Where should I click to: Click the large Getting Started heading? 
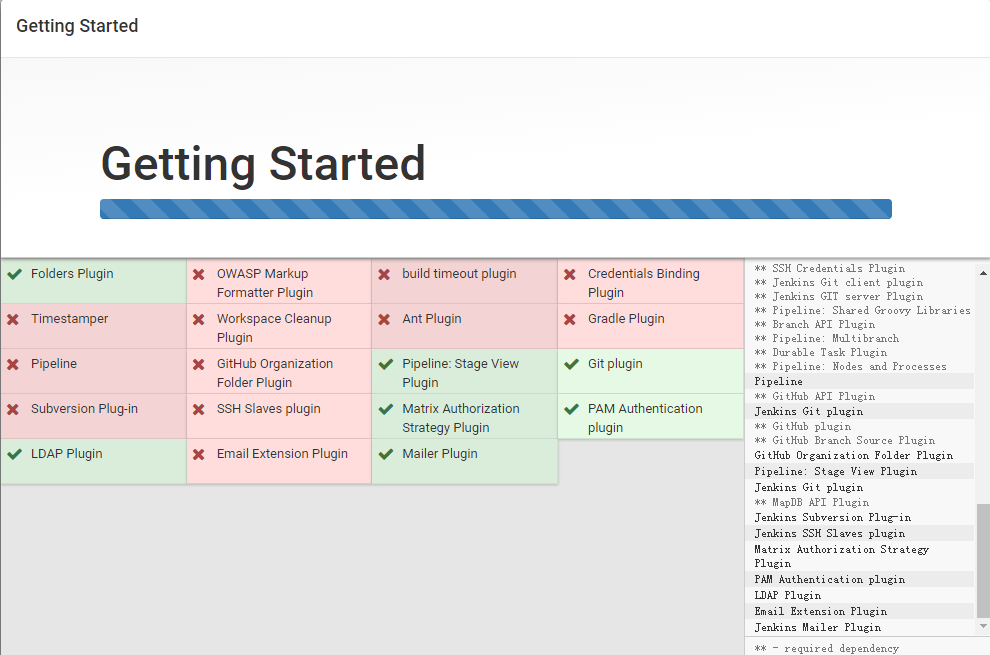click(x=263, y=164)
